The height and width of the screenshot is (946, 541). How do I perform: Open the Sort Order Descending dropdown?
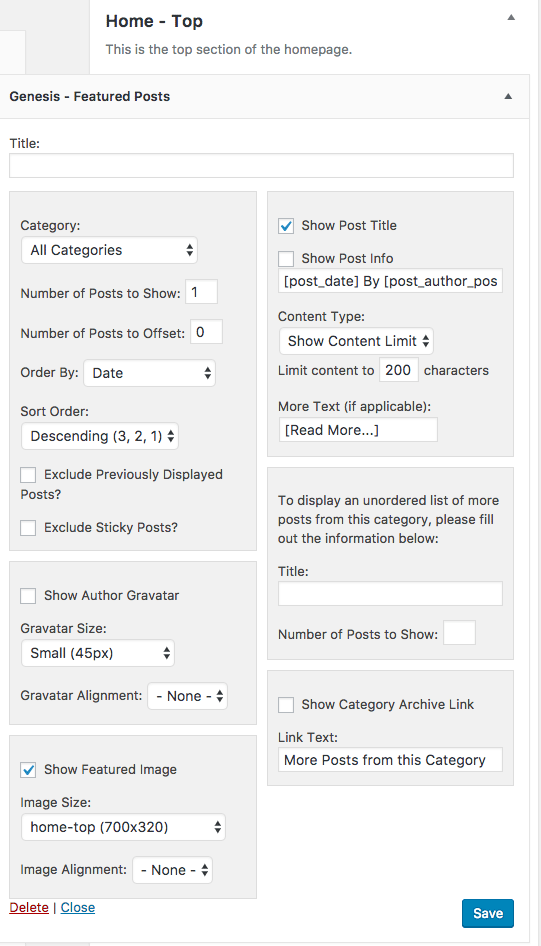(100, 436)
